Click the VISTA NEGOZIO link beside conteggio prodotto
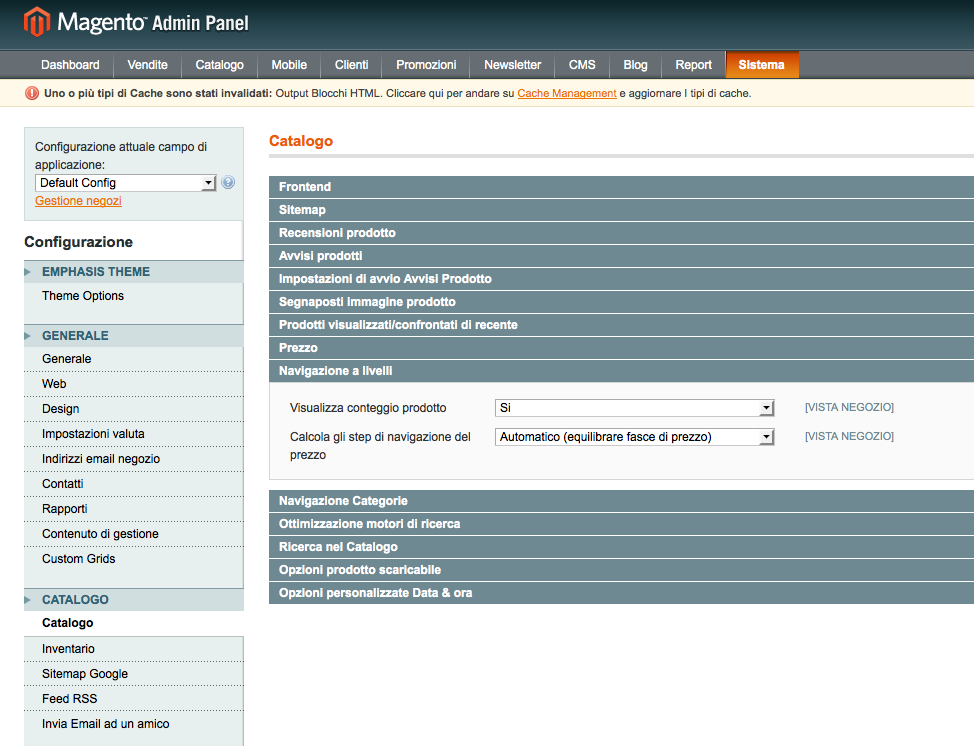The height and width of the screenshot is (746, 974). pyautogui.click(x=848, y=407)
